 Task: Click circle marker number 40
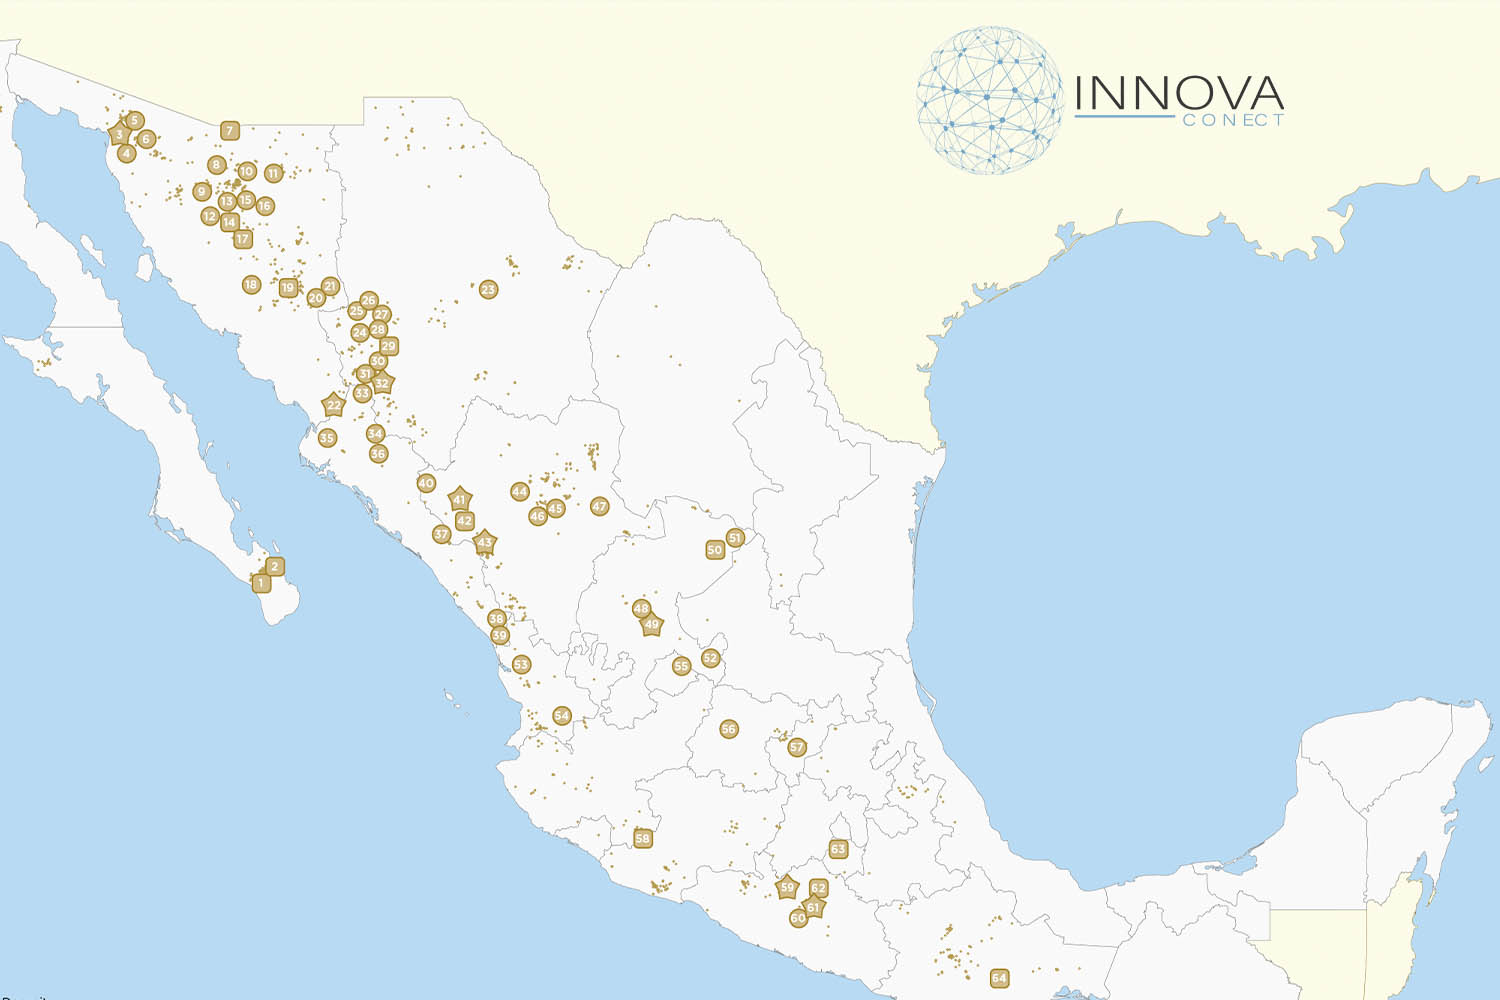[x=426, y=483]
